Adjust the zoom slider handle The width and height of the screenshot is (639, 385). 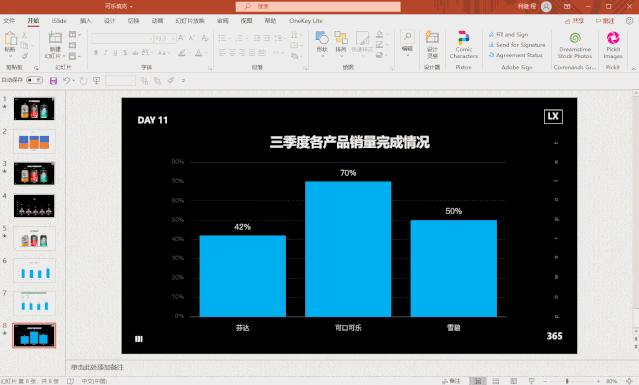tap(567, 381)
